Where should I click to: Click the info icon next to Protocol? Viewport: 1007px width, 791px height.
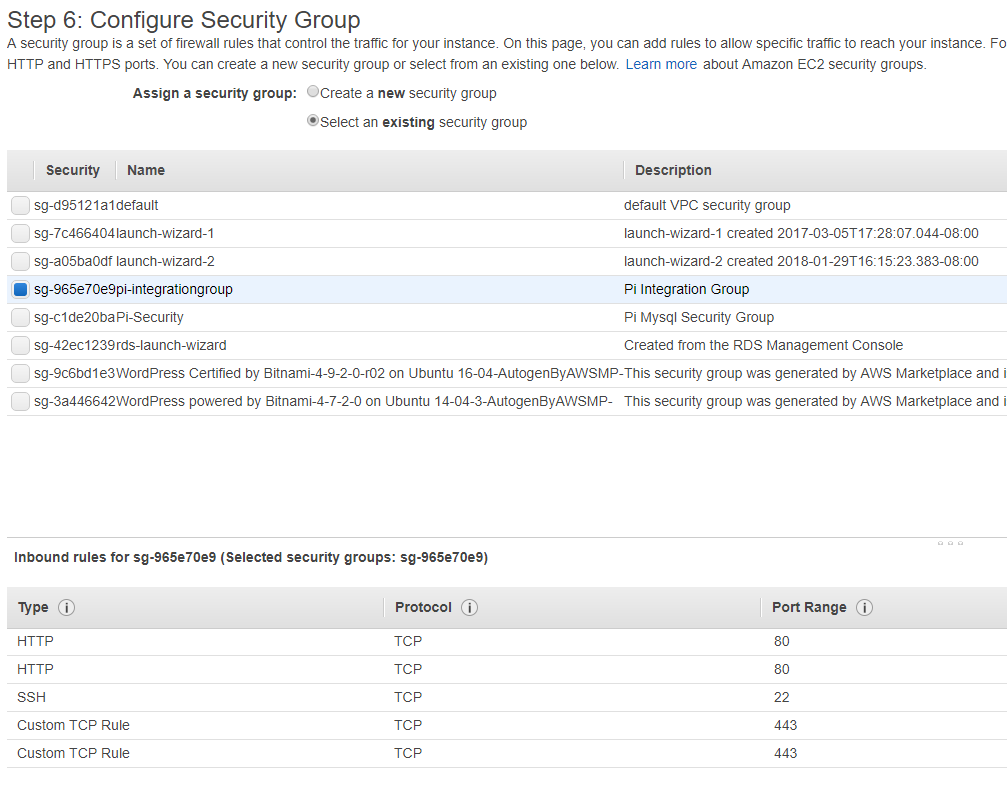pyautogui.click(x=469, y=608)
